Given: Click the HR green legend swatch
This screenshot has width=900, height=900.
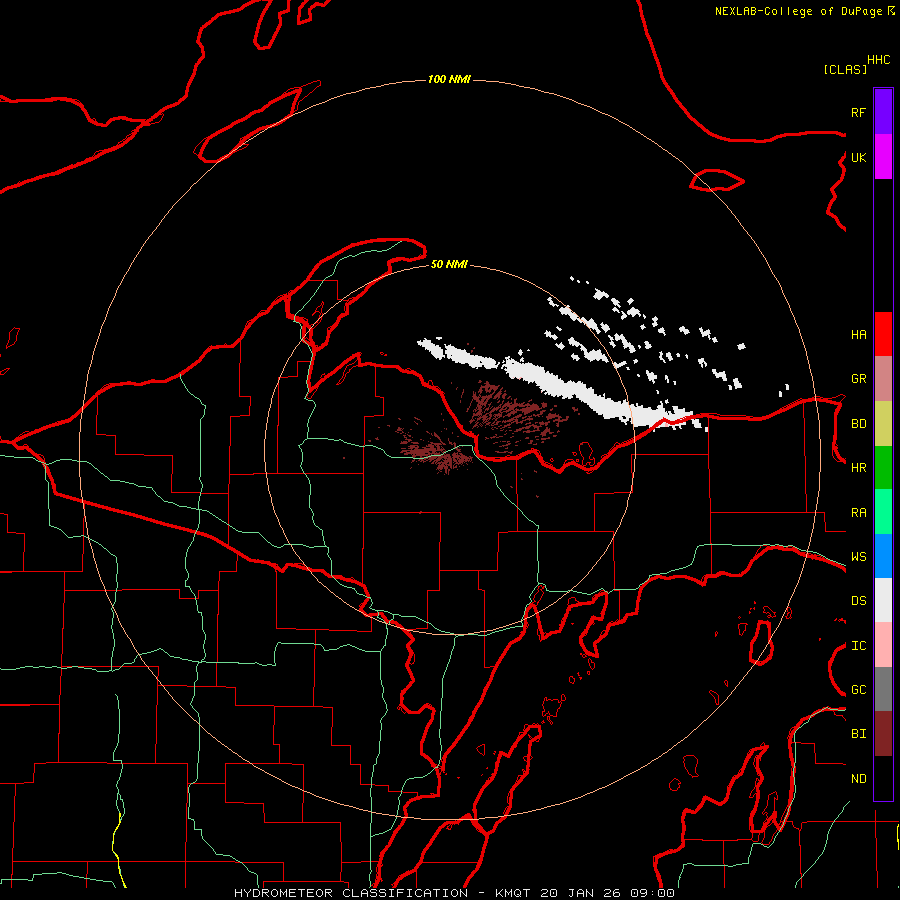Looking at the screenshot, I should 883,468.
